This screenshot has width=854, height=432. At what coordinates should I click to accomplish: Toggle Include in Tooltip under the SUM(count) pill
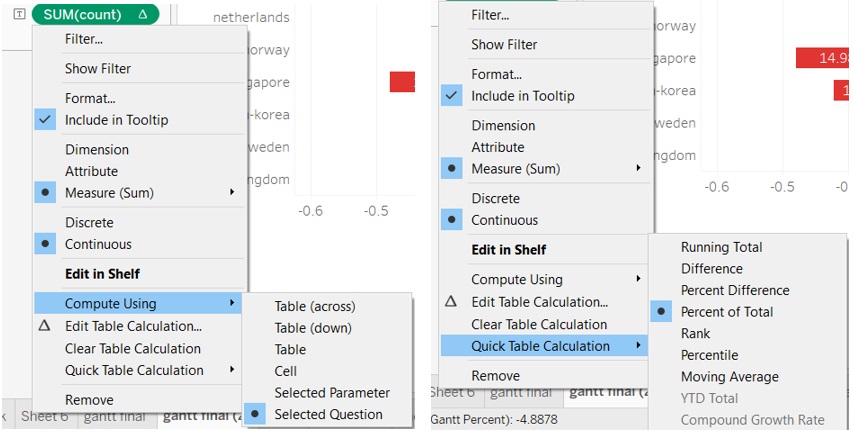(116, 120)
